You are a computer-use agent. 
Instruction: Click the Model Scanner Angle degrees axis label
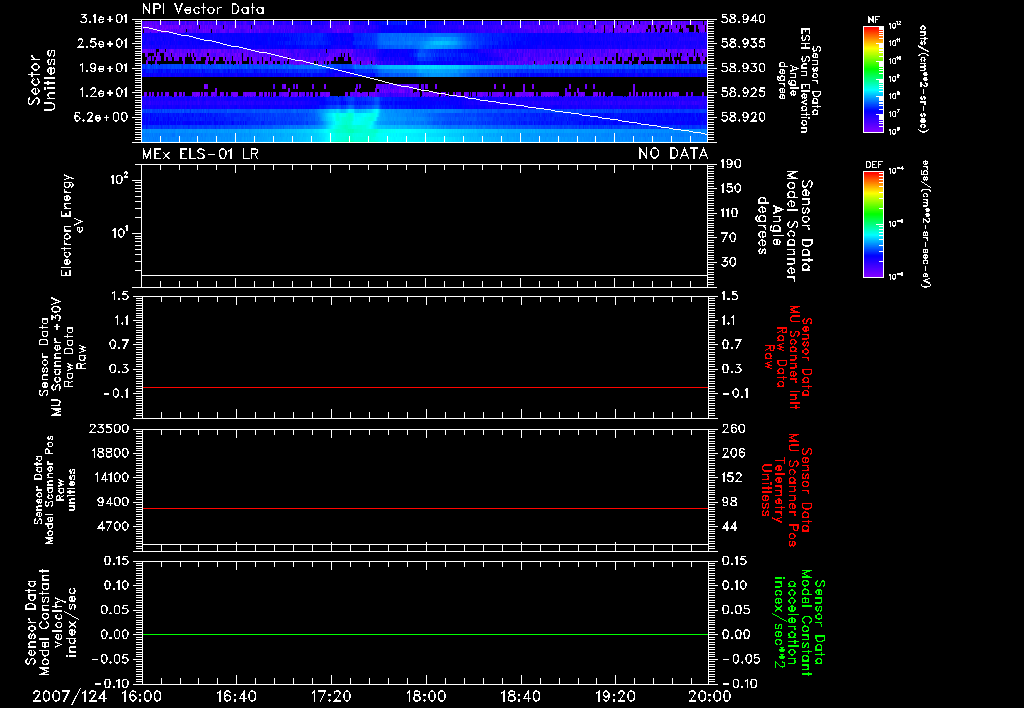[784, 226]
